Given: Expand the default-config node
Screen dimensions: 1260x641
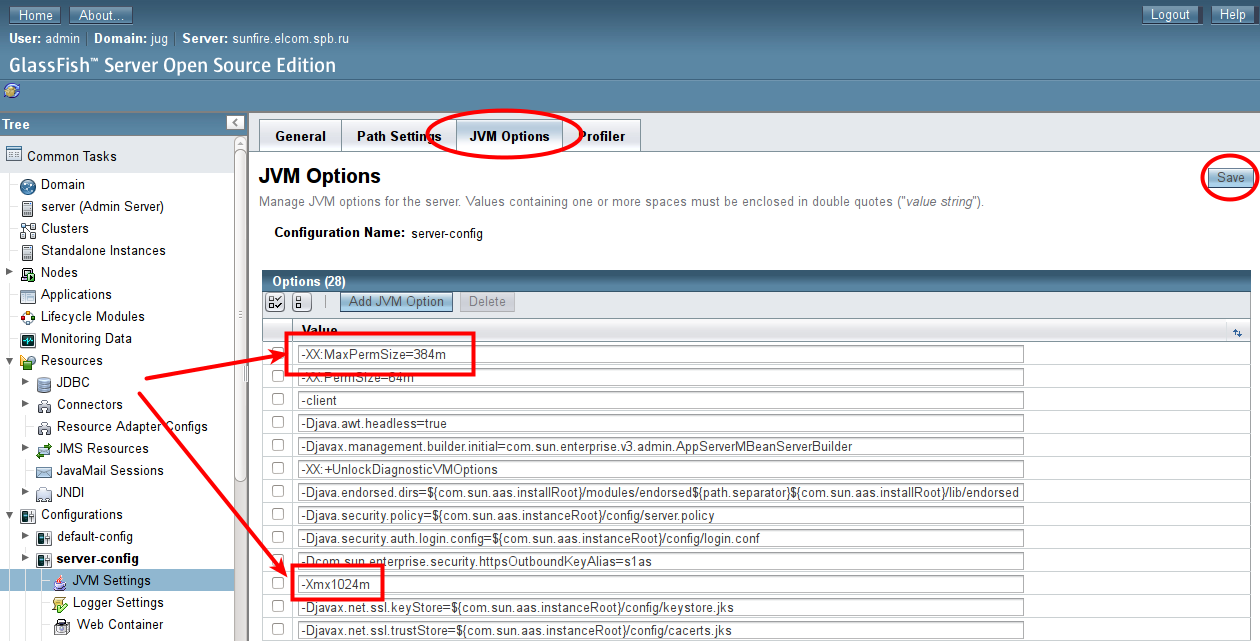Looking at the screenshot, I should (26, 536).
